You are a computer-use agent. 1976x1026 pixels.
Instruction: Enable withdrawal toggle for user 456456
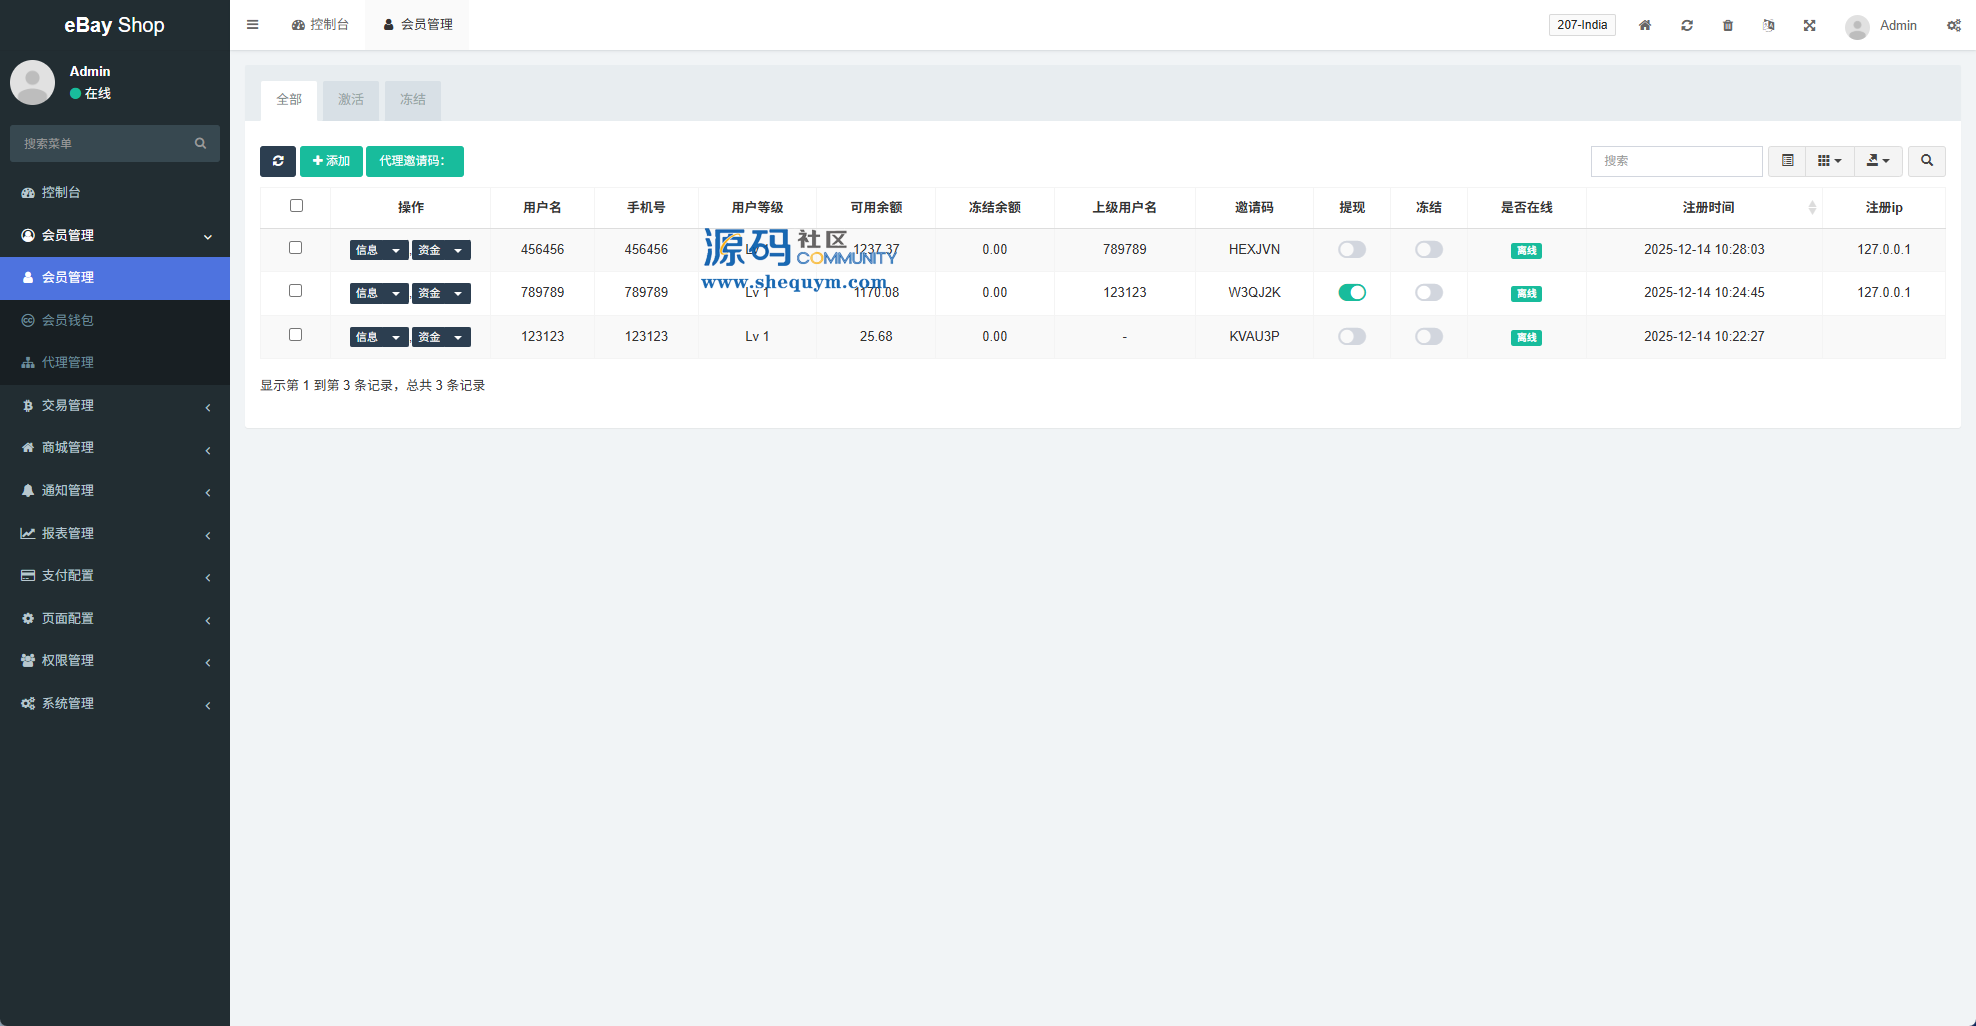point(1351,250)
